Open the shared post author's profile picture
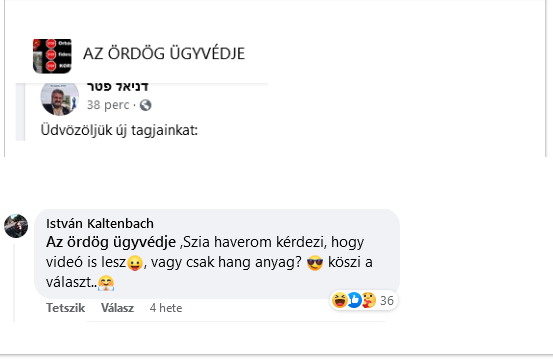This screenshot has width=553, height=360. point(60,99)
